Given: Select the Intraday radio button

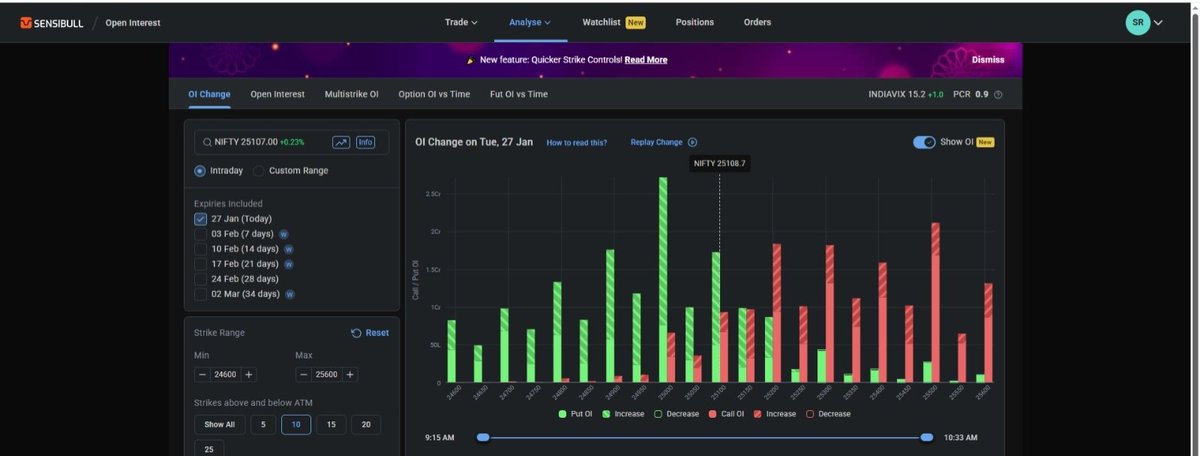Looking at the screenshot, I should point(200,171).
